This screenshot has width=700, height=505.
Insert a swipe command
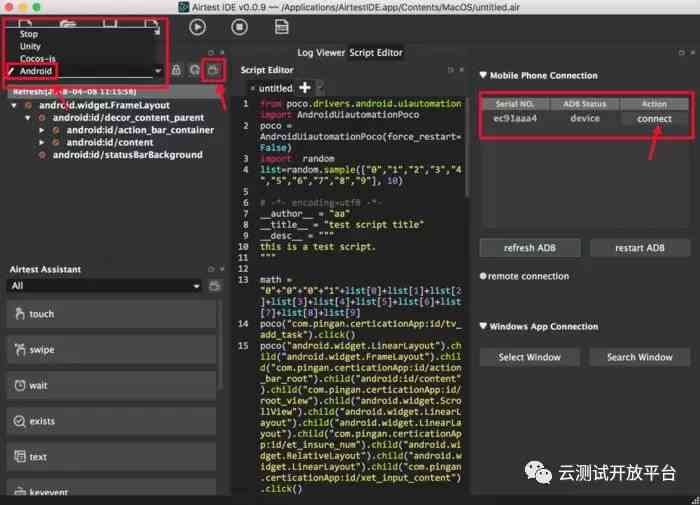point(112,350)
